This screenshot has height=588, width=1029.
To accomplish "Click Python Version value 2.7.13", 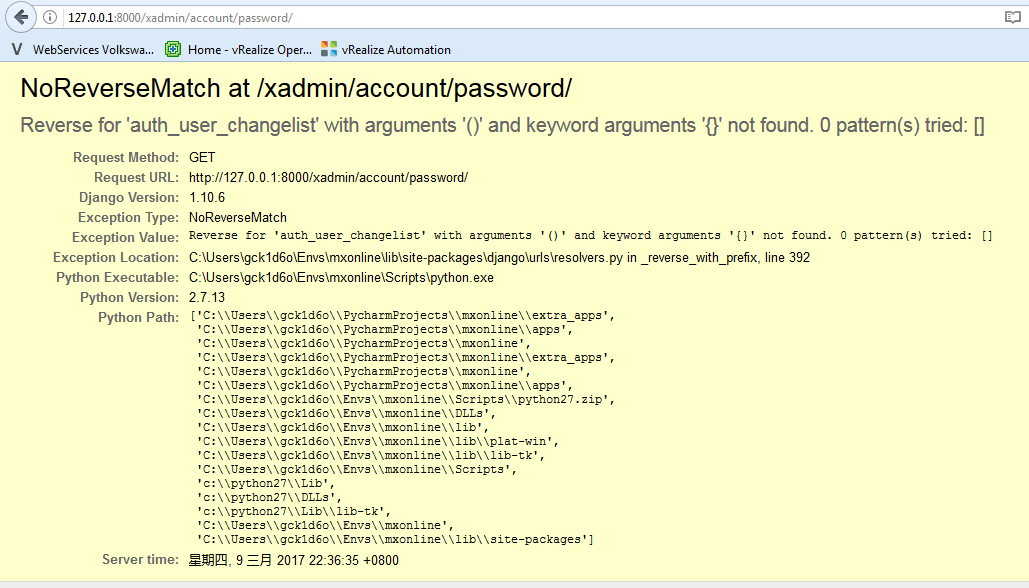I will (207, 298).
